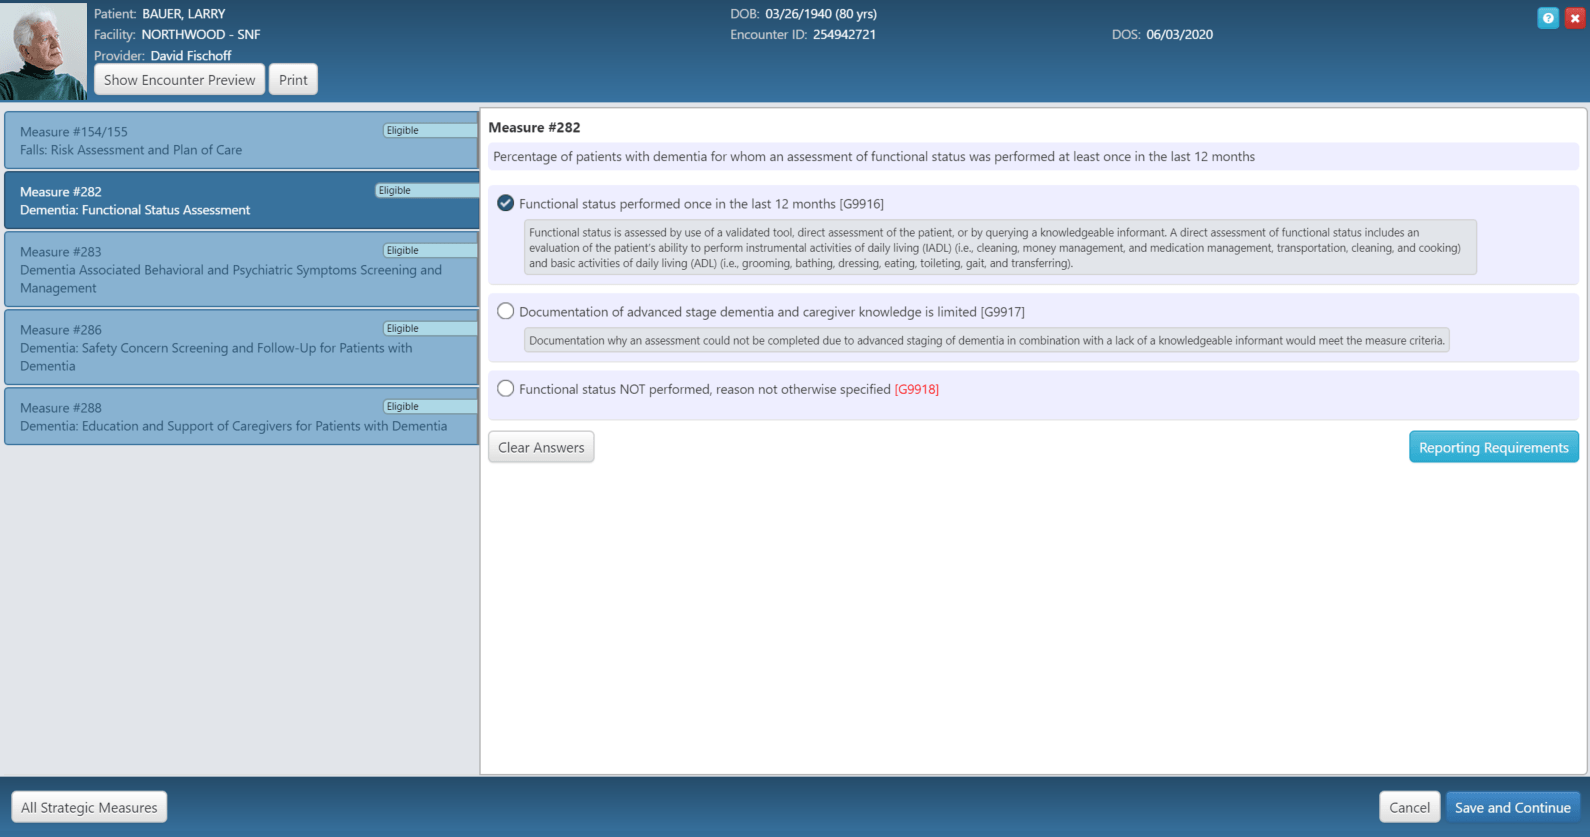Print the encounter
The height and width of the screenshot is (837, 1590).
[x=293, y=80]
